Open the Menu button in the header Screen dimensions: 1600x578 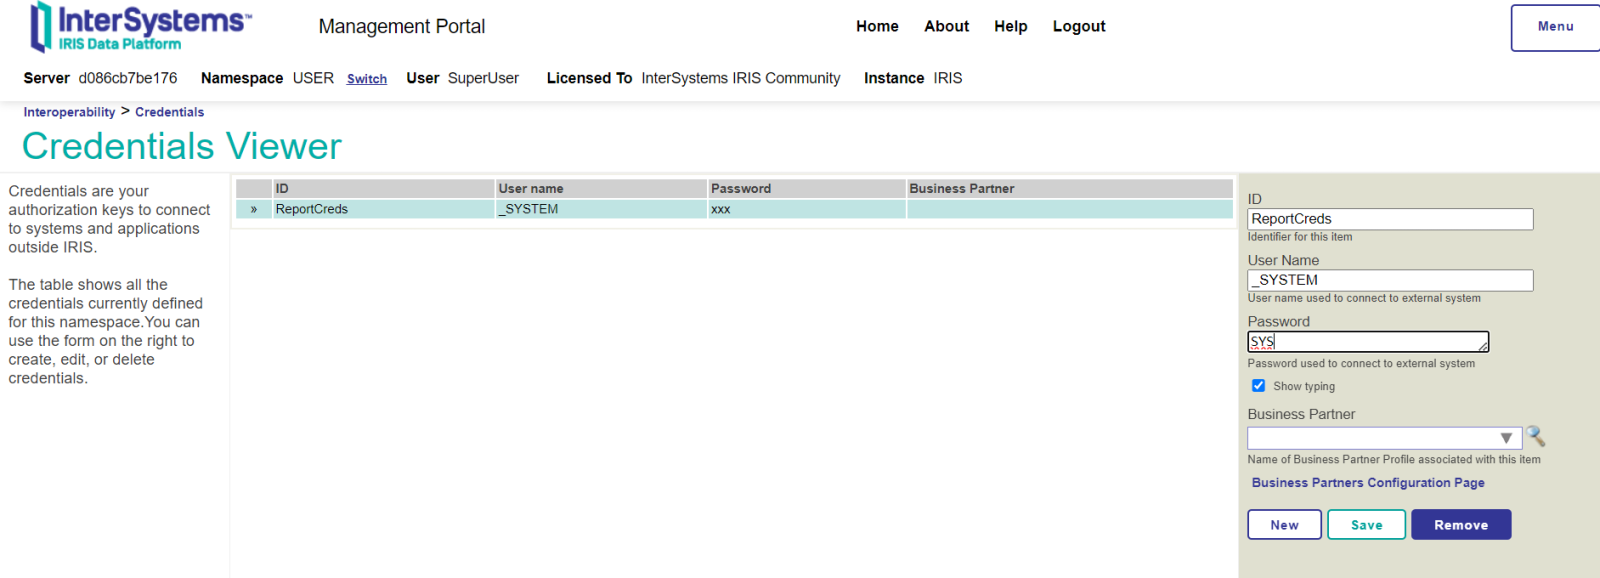(x=1555, y=27)
